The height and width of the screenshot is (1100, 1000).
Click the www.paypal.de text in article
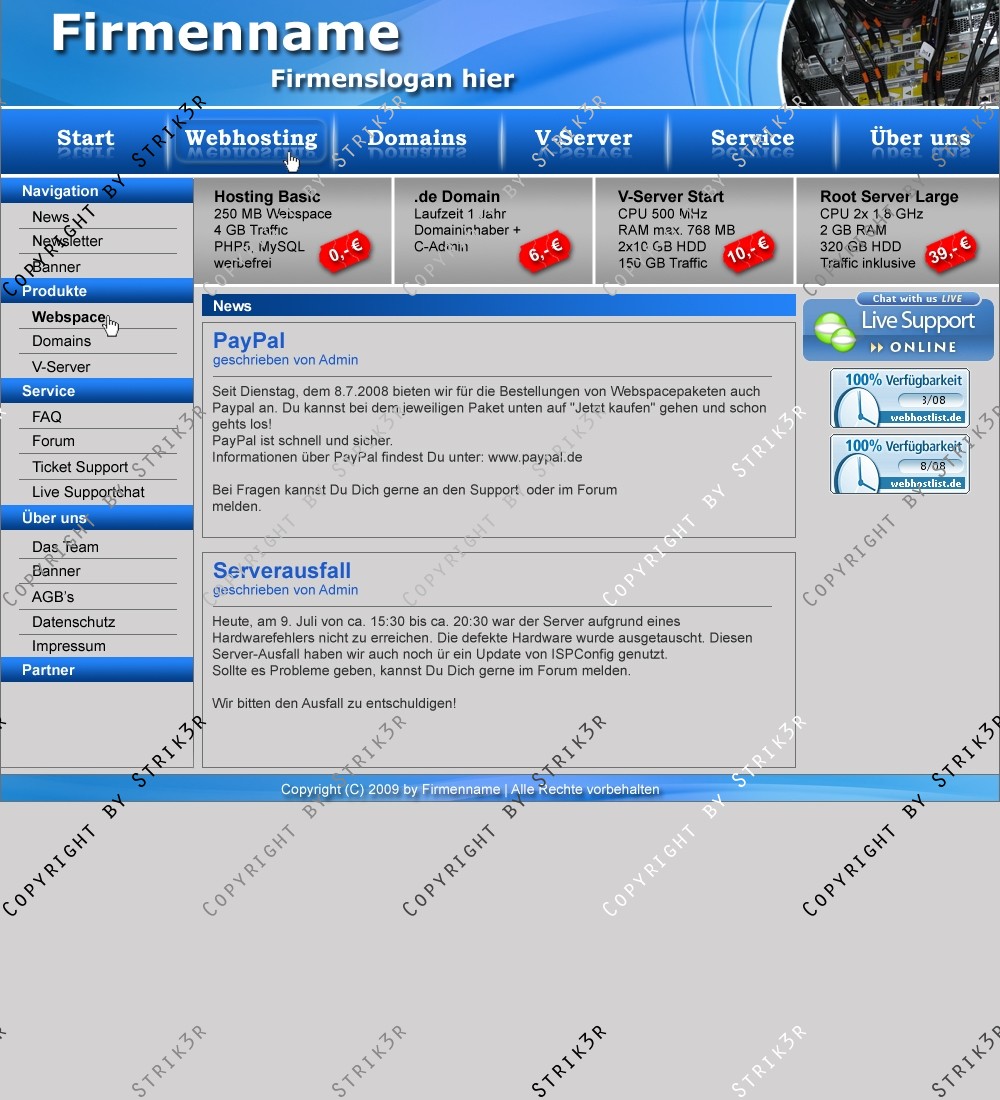click(x=535, y=457)
